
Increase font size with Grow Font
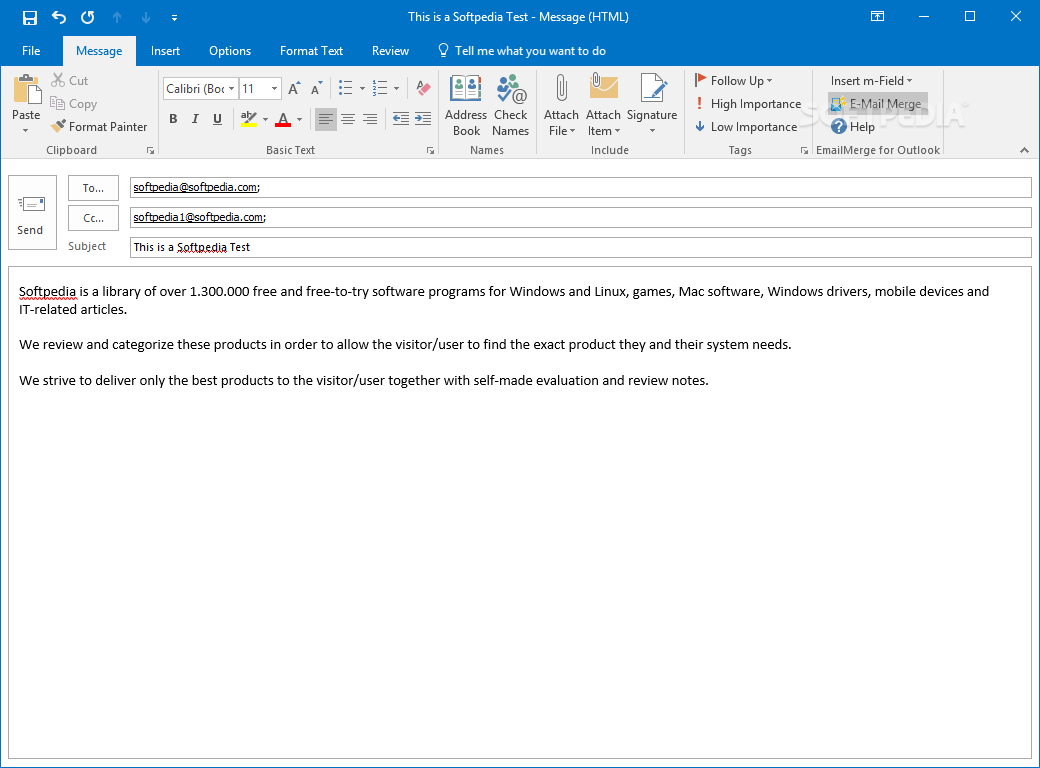click(294, 88)
